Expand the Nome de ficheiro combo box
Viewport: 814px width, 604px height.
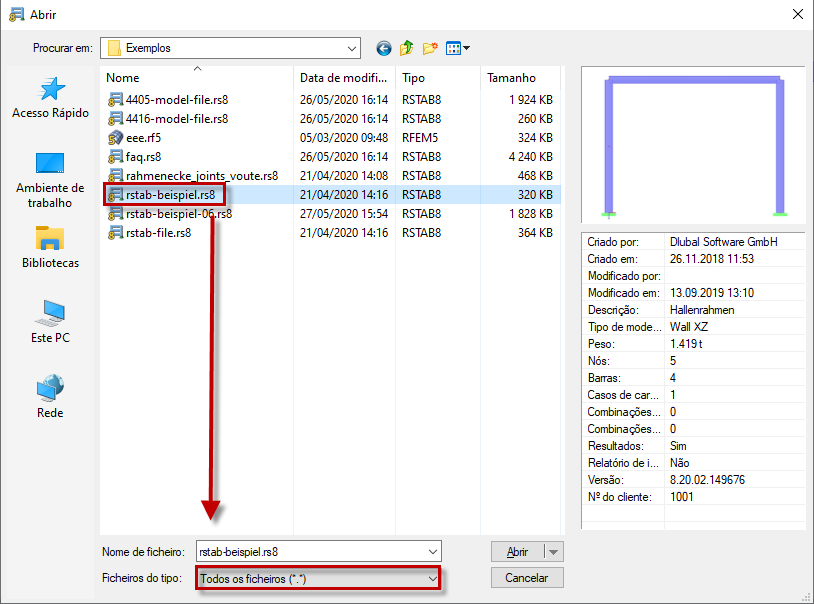point(432,551)
